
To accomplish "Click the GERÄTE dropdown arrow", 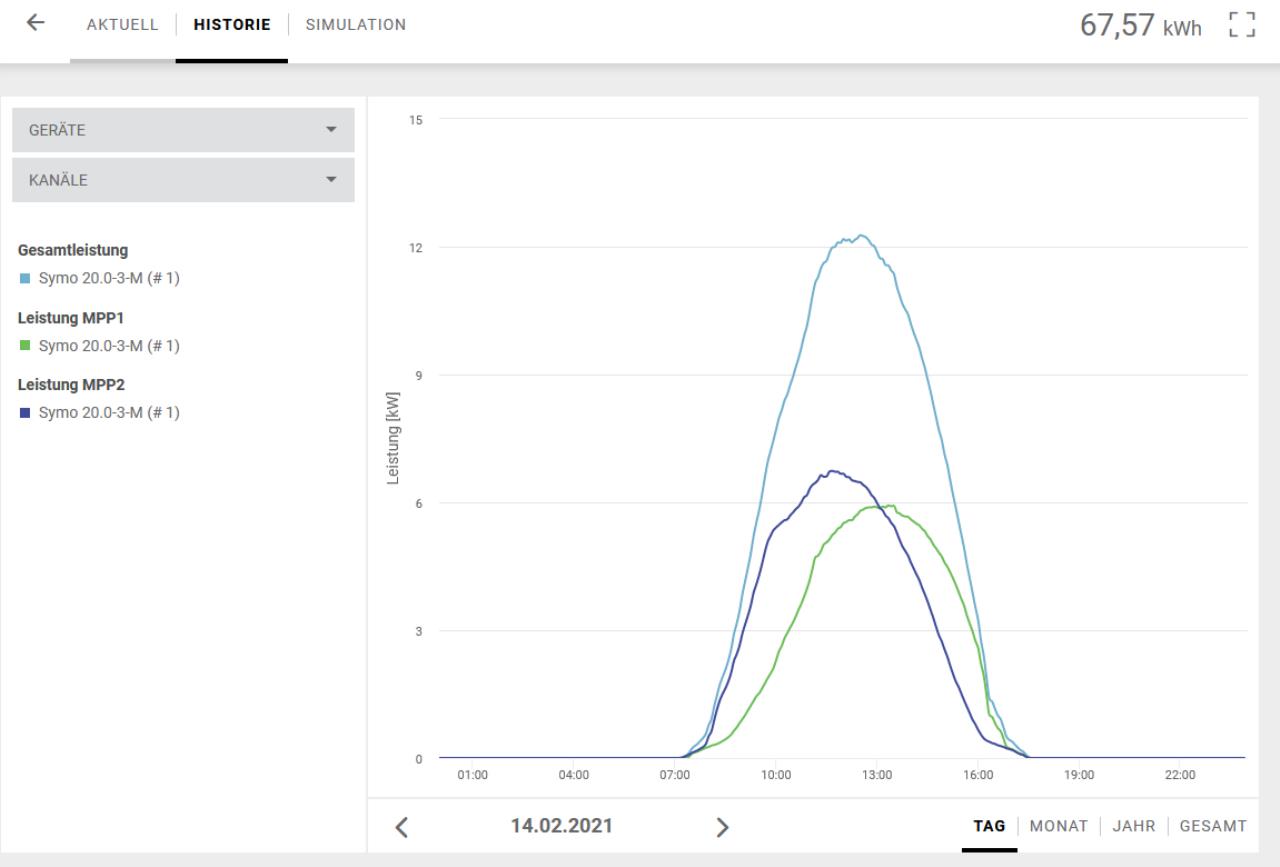I will tap(331, 130).
